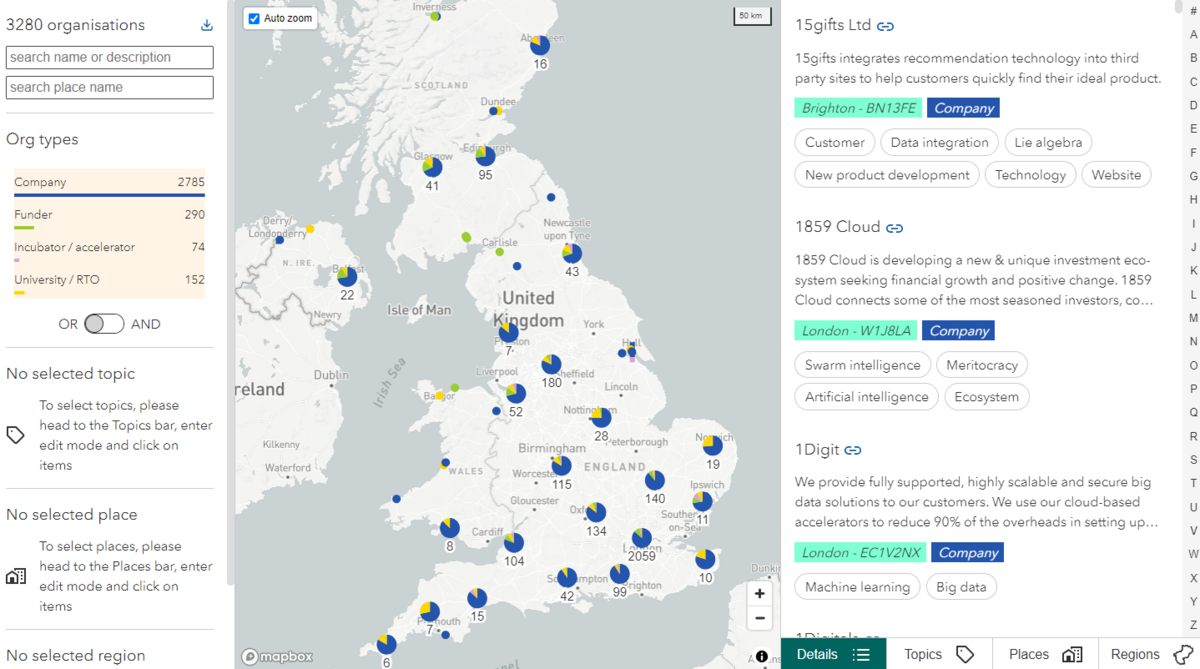Click the search place name field
Viewport: 1200px width, 669px height.
(110, 87)
